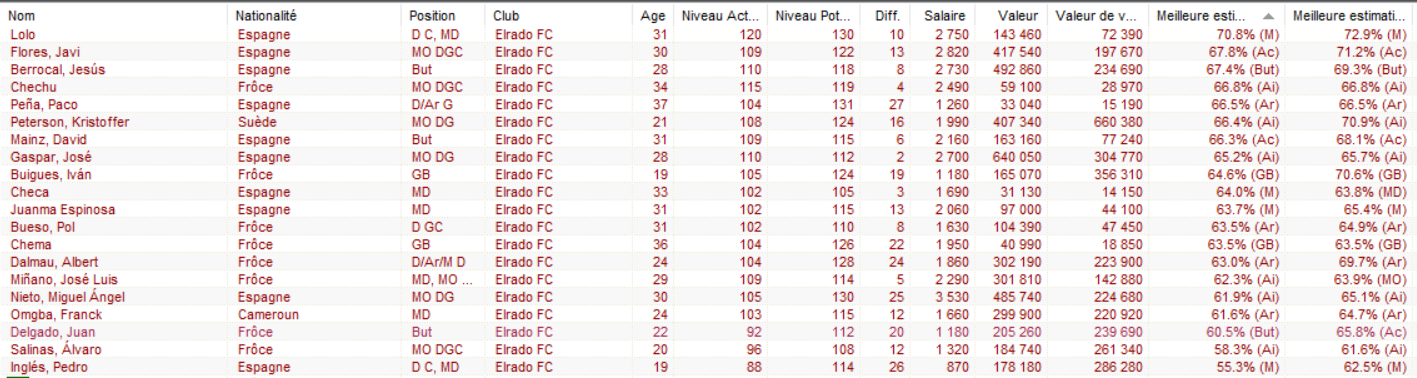Click the Position column header

point(444,17)
